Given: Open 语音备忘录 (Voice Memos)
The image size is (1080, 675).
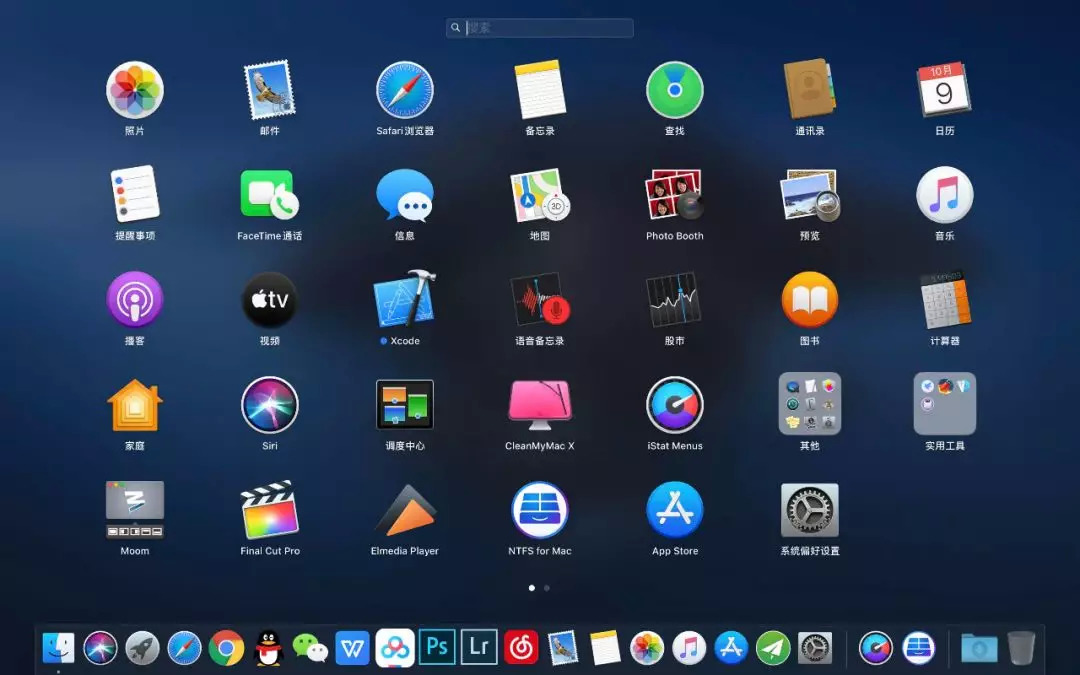Looking at the screenshot, I should tap(540, 300).
